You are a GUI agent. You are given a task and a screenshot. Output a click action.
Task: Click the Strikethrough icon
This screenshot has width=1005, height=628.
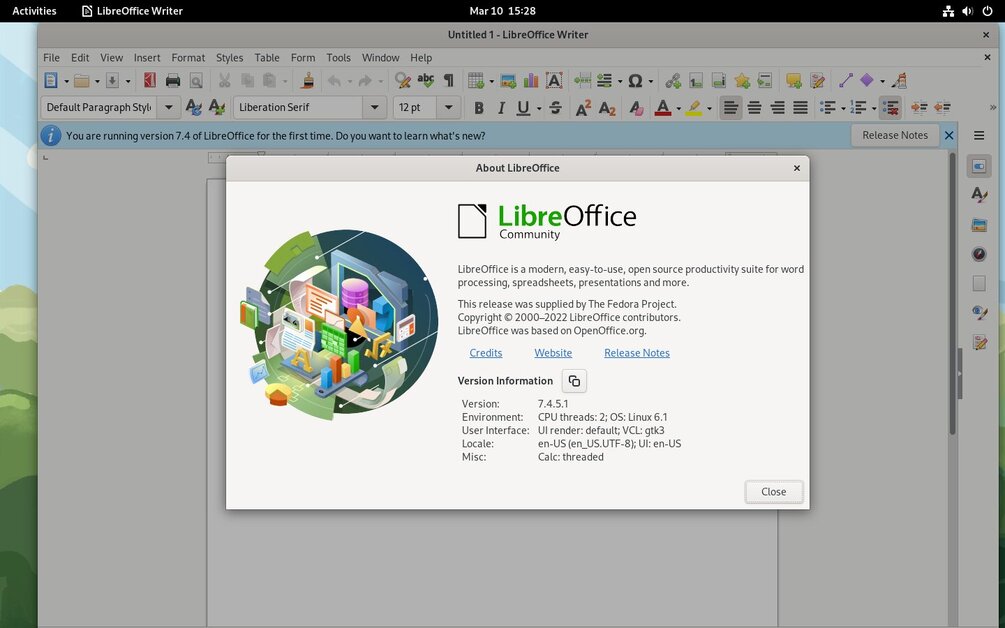[x=556, y=108]
